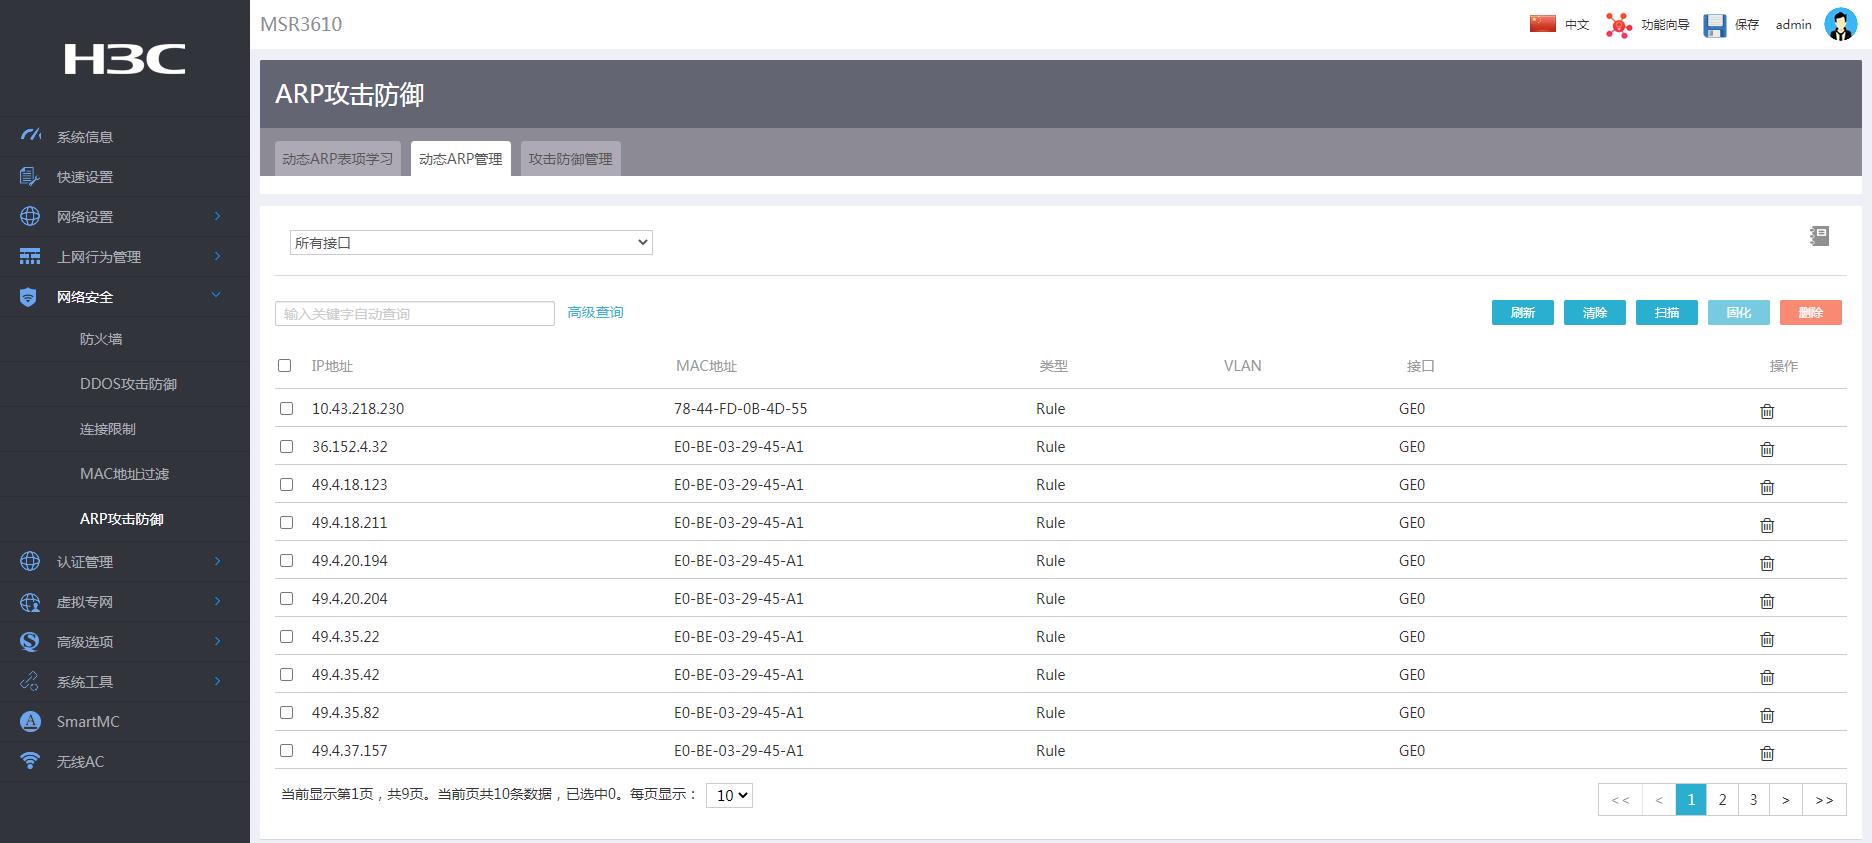
Task: Open DDOS攻击防御 in the sidebar
Action: [x=128, y=384]
